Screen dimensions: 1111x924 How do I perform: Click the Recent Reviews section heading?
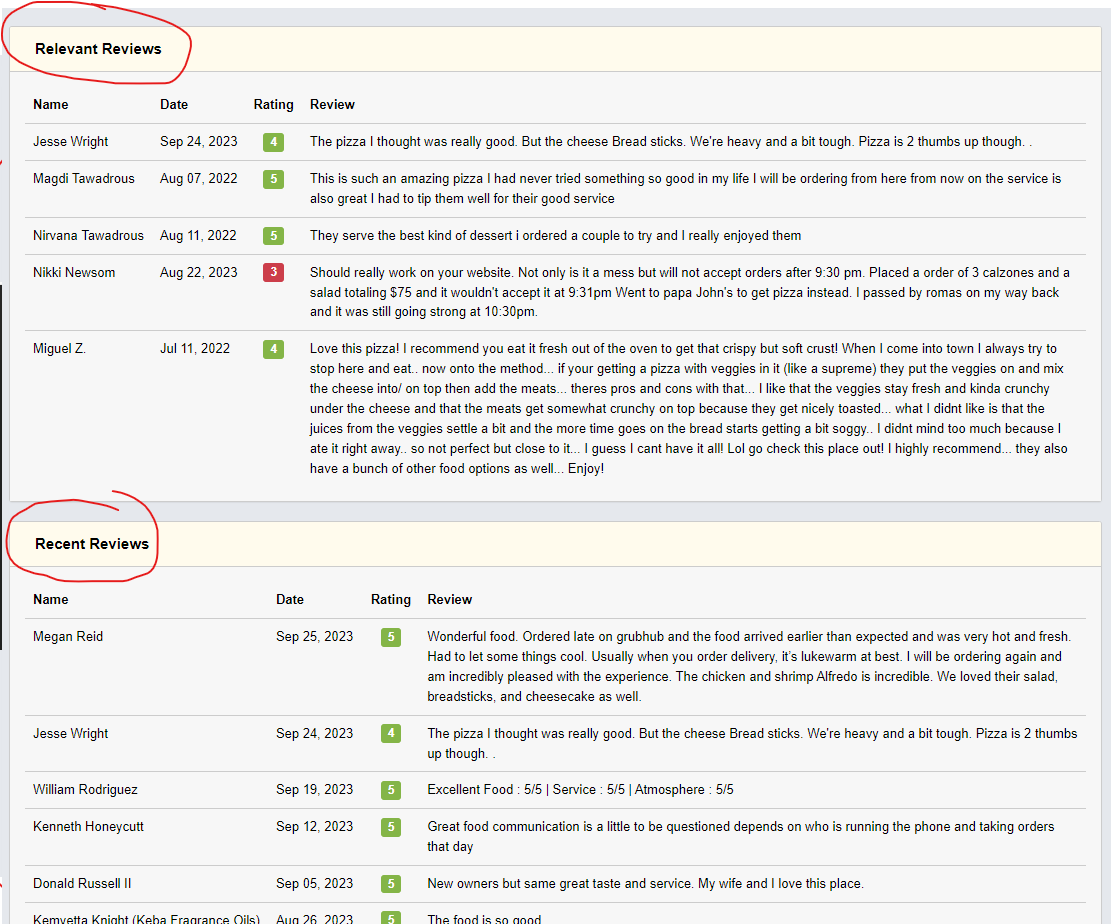click(x=92, y=544)
